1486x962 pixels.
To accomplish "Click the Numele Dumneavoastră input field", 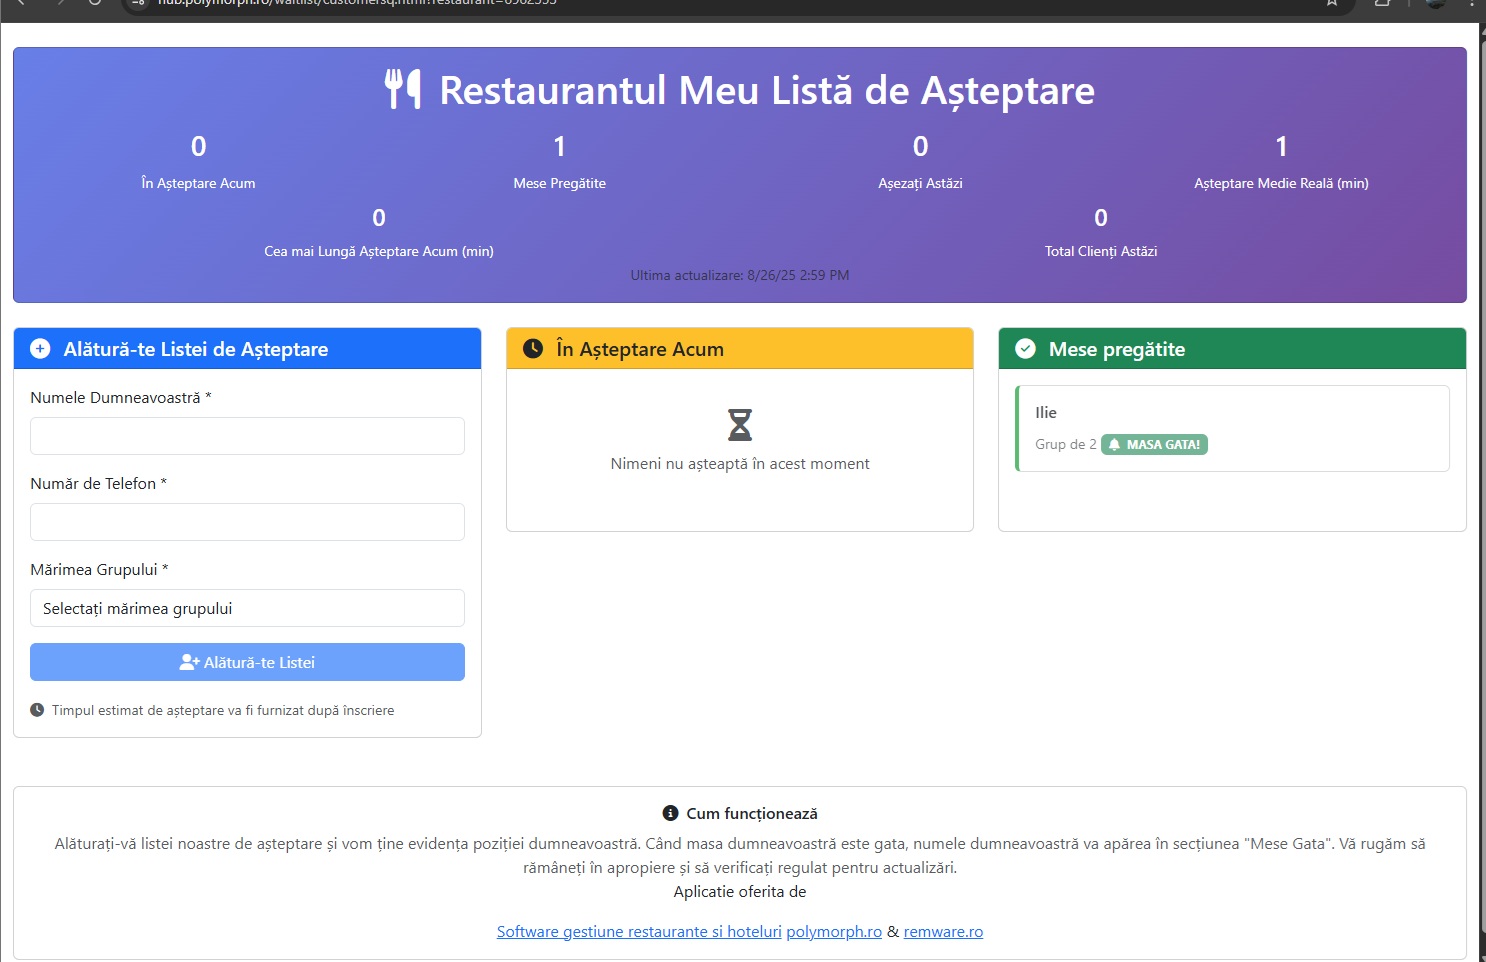I will (247, 436).
